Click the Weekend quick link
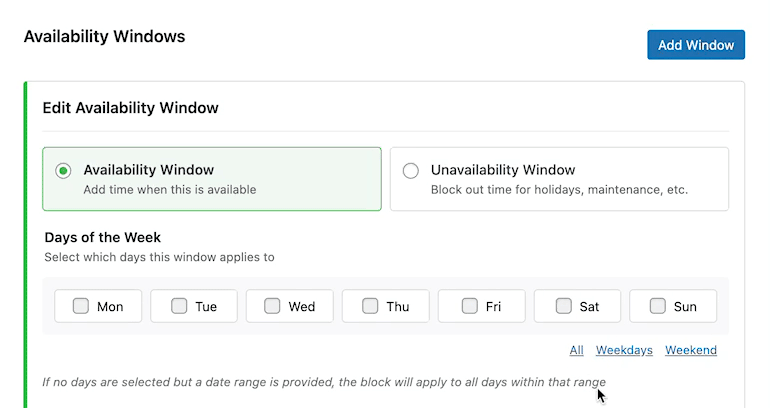The image size is (770, 408). 691,350
